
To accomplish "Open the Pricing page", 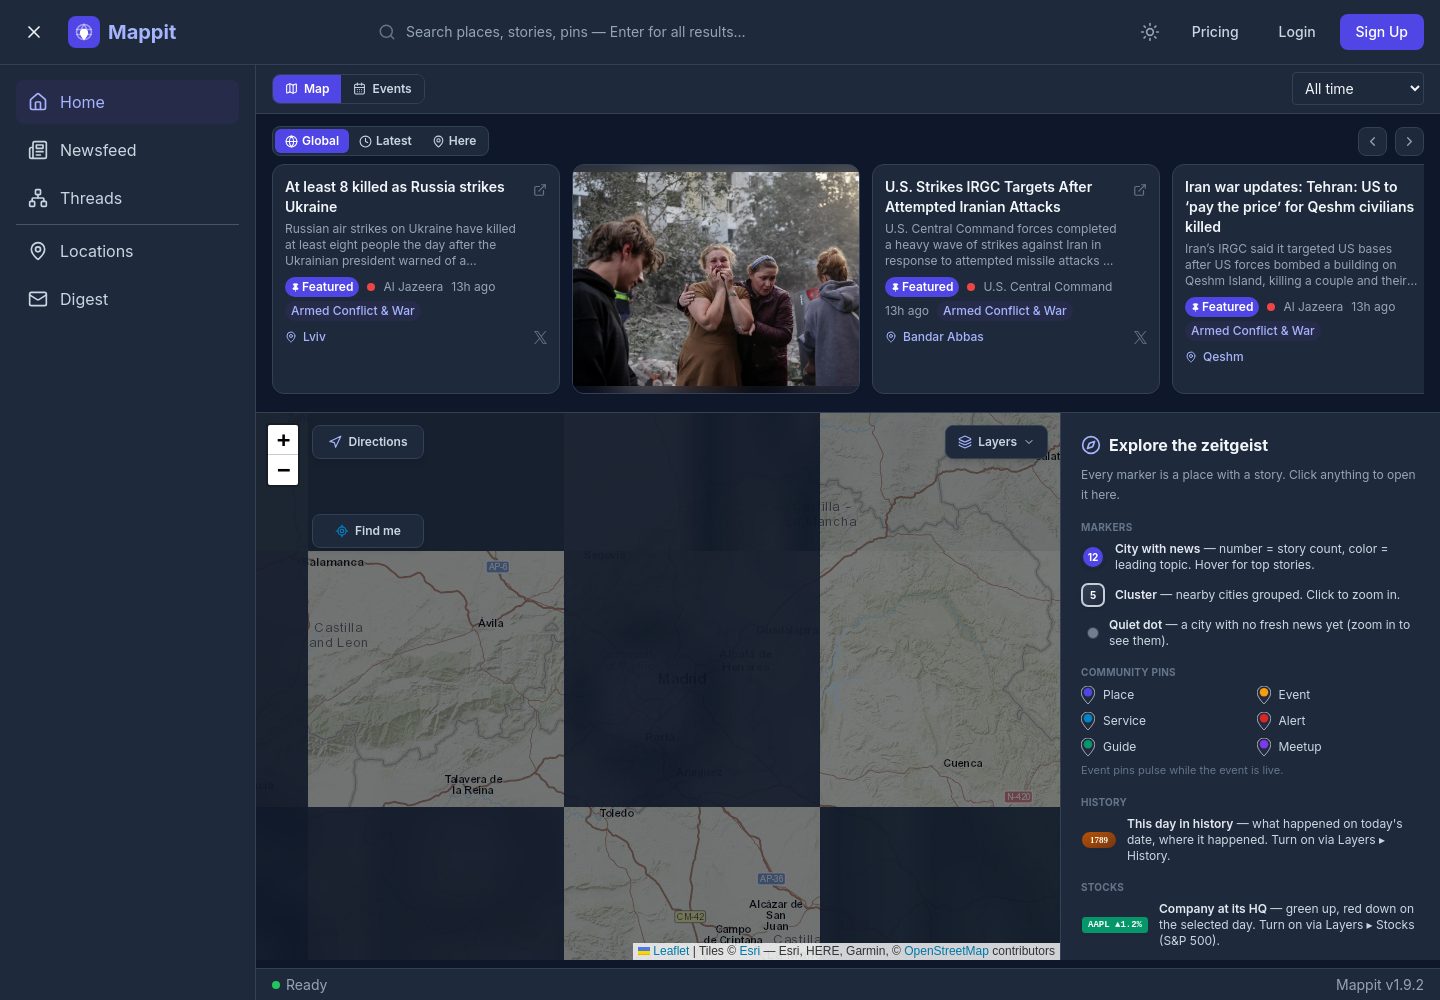I will (1215, 32).
